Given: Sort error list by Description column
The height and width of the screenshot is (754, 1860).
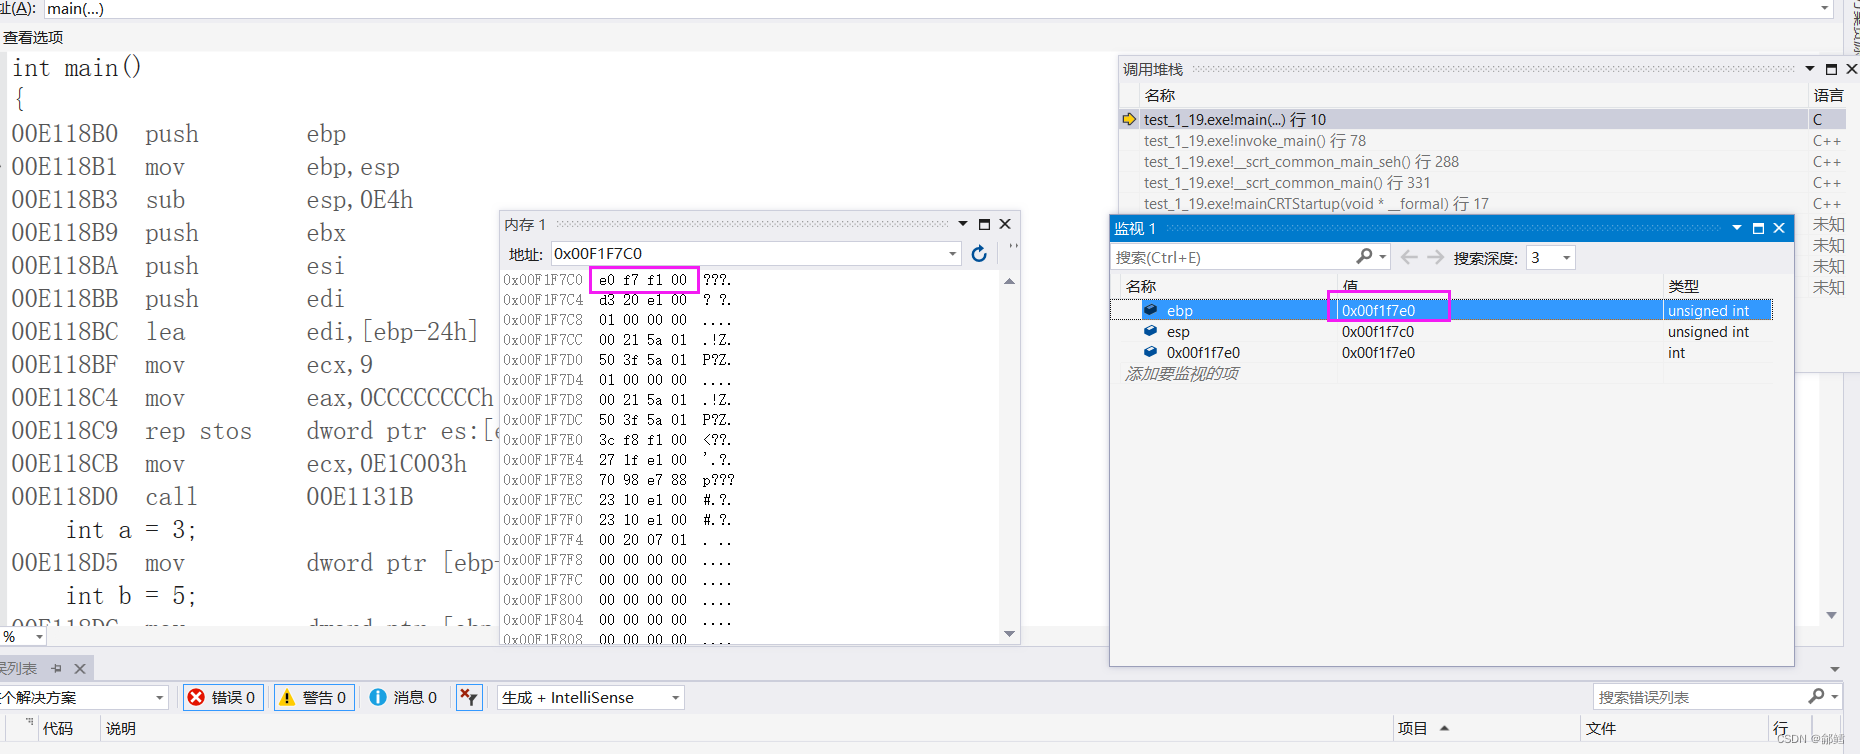Looking at the screenshot, I should coord(121,728).
